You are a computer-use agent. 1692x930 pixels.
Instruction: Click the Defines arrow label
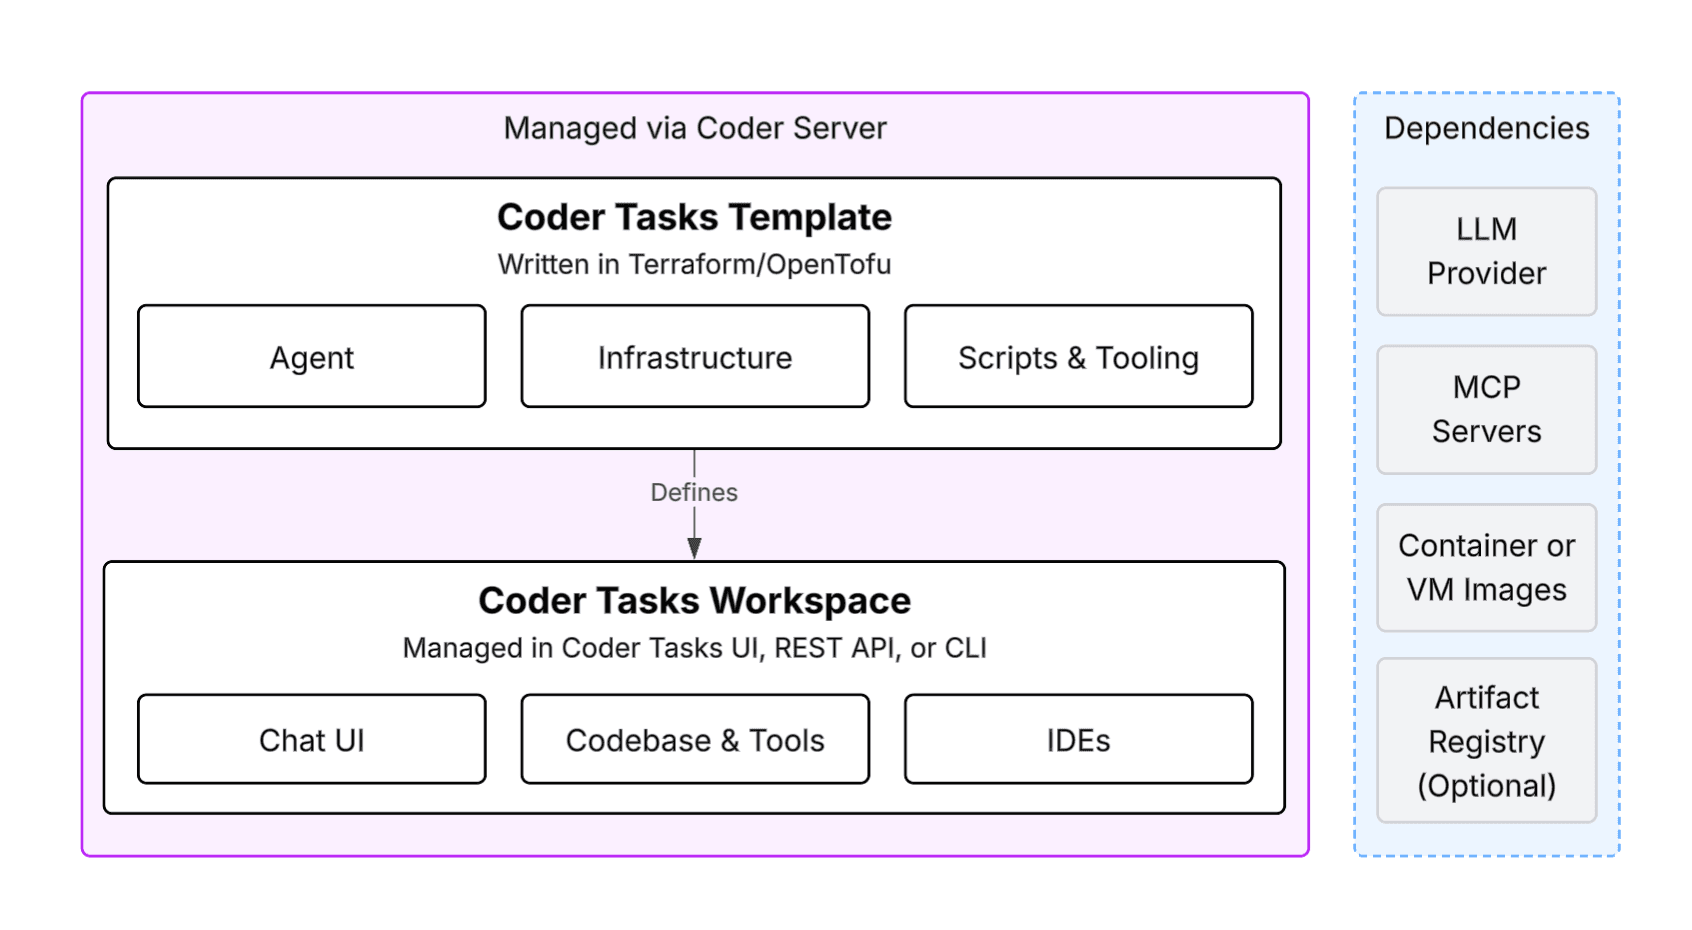pyautogui.click(x=694, y=492)
